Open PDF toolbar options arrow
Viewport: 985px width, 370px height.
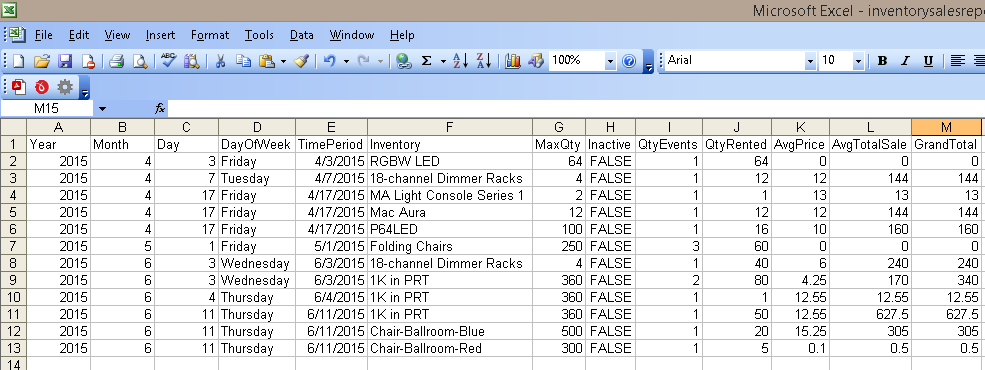click(x=85, y=87)
